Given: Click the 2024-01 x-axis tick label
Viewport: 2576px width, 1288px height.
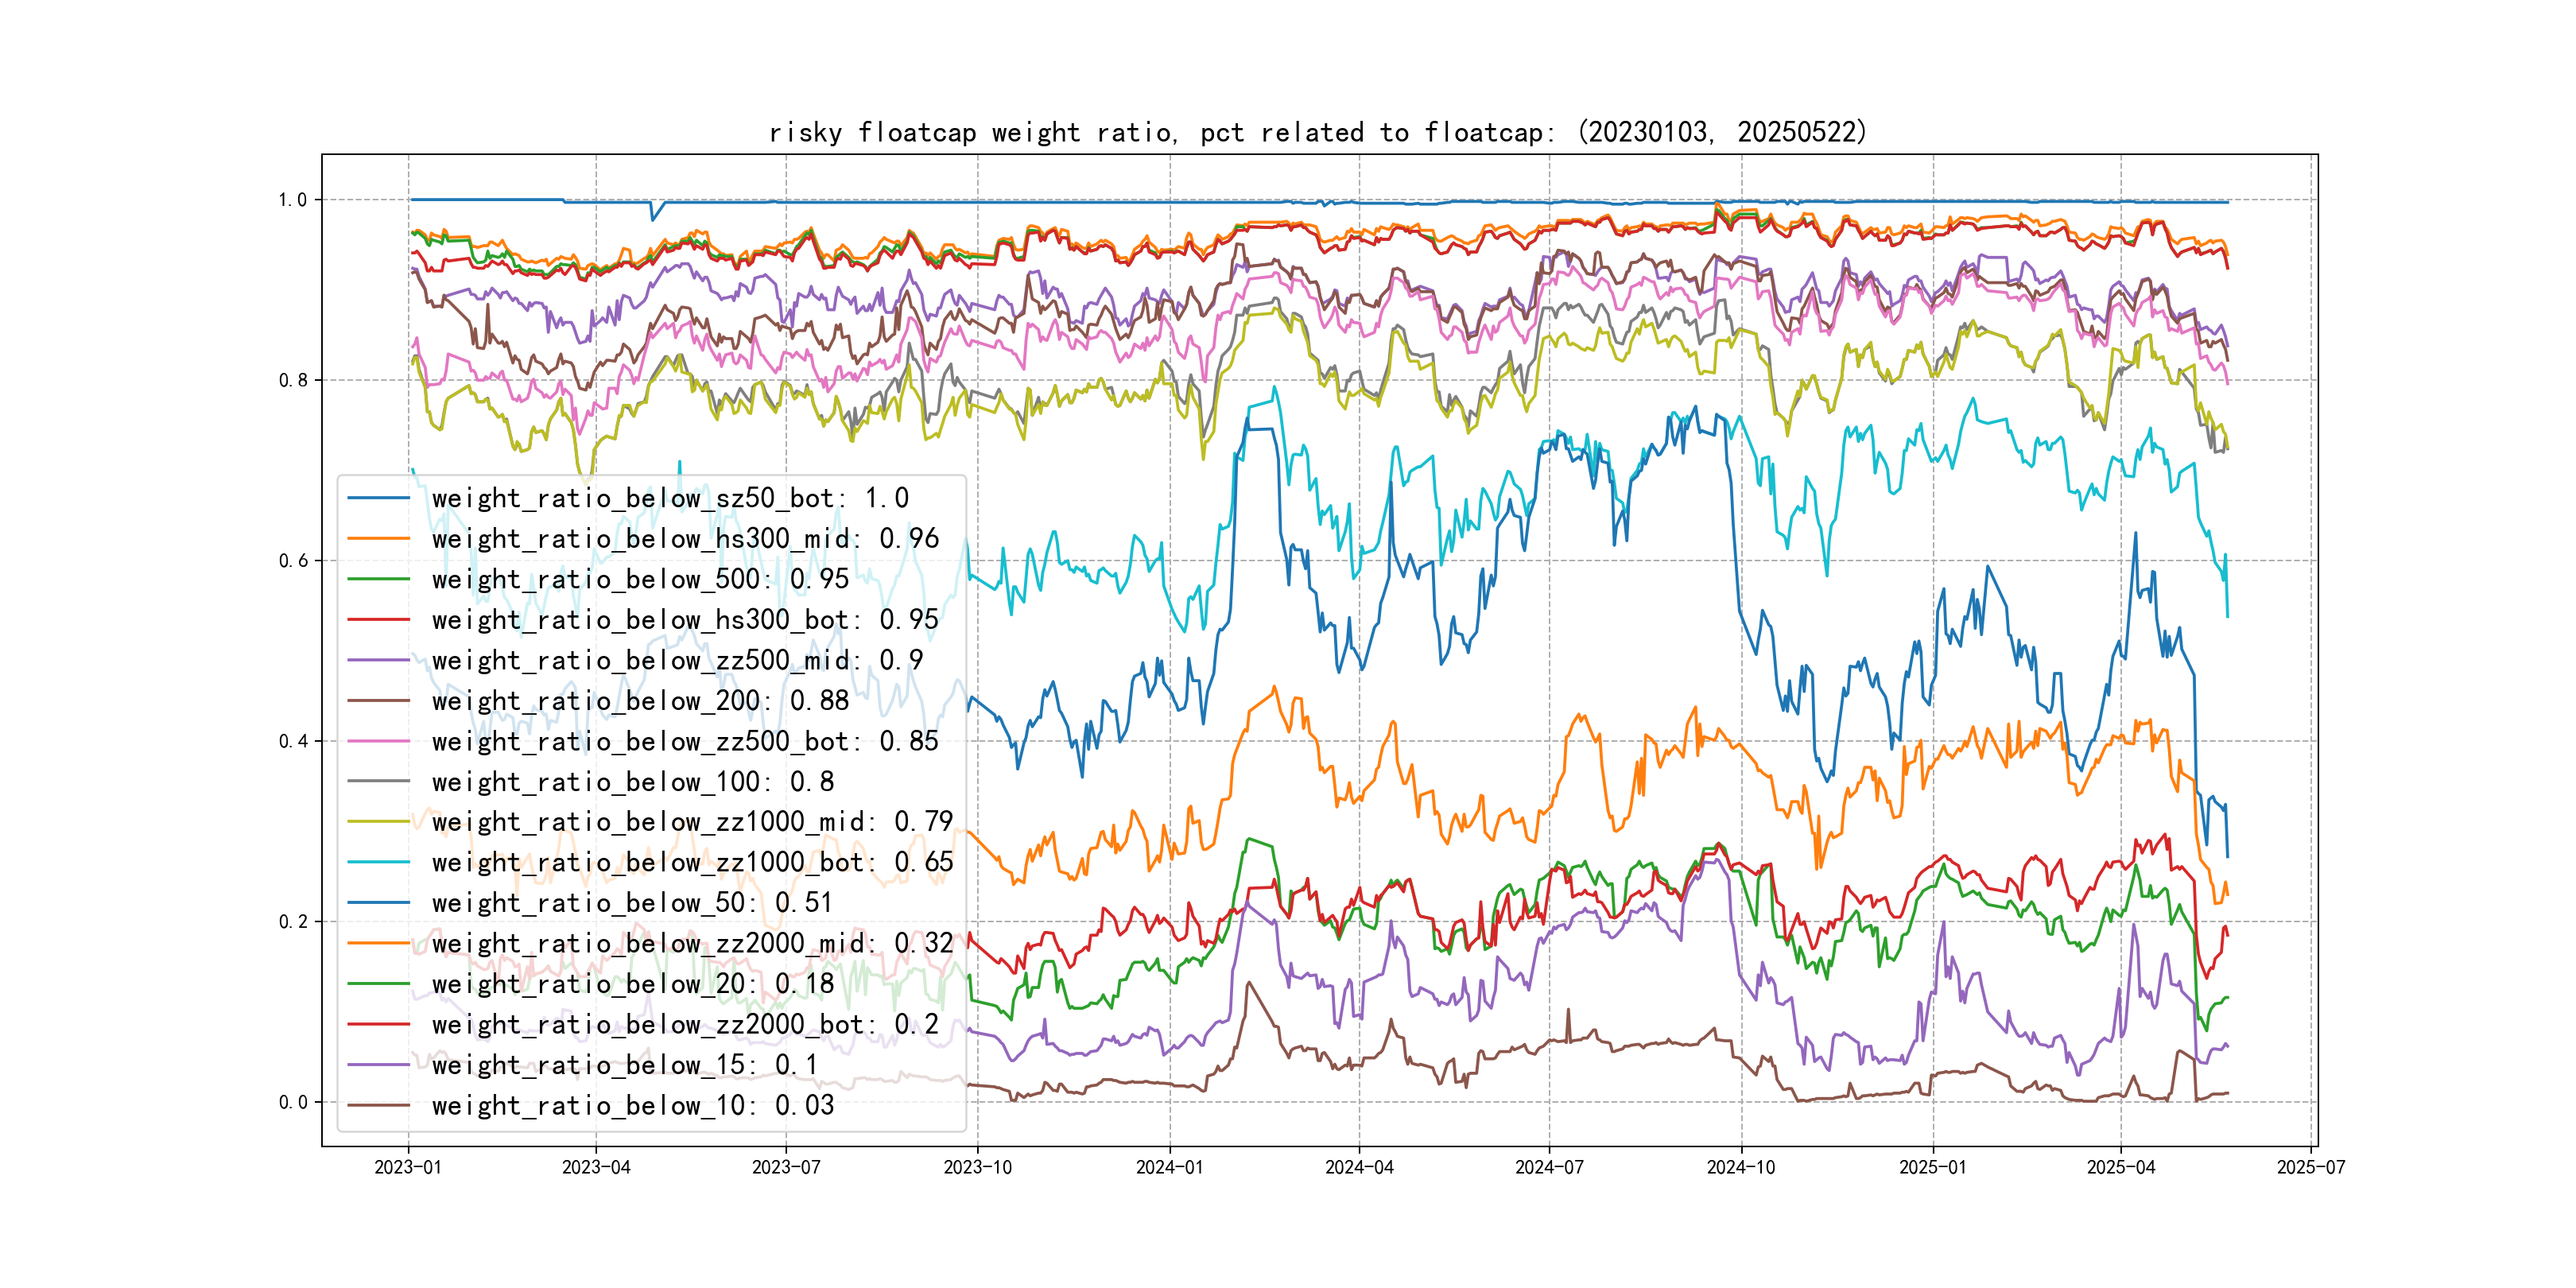Looking at the screenshot, I should [x=1169, y=1167].
